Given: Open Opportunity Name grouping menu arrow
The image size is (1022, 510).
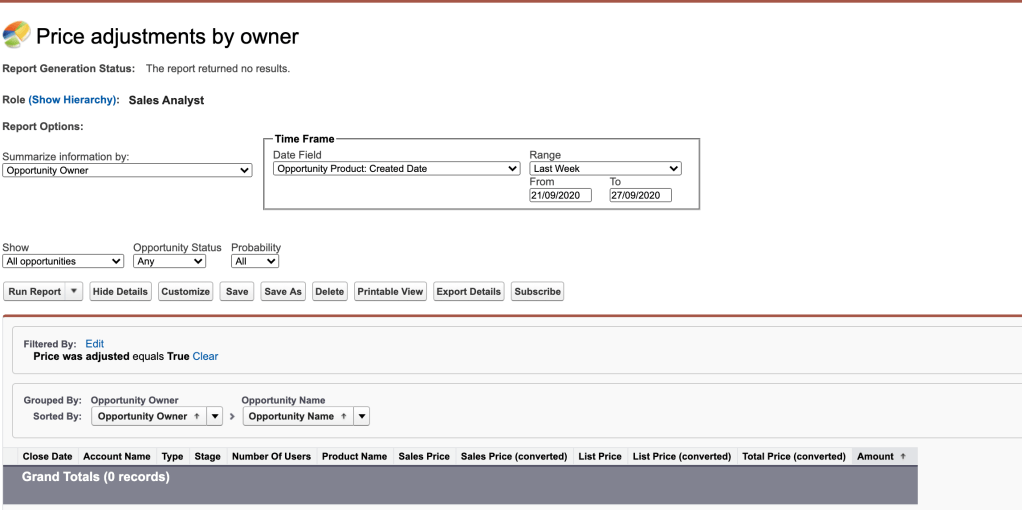Looking at the screenshot, I should point(362,416).
